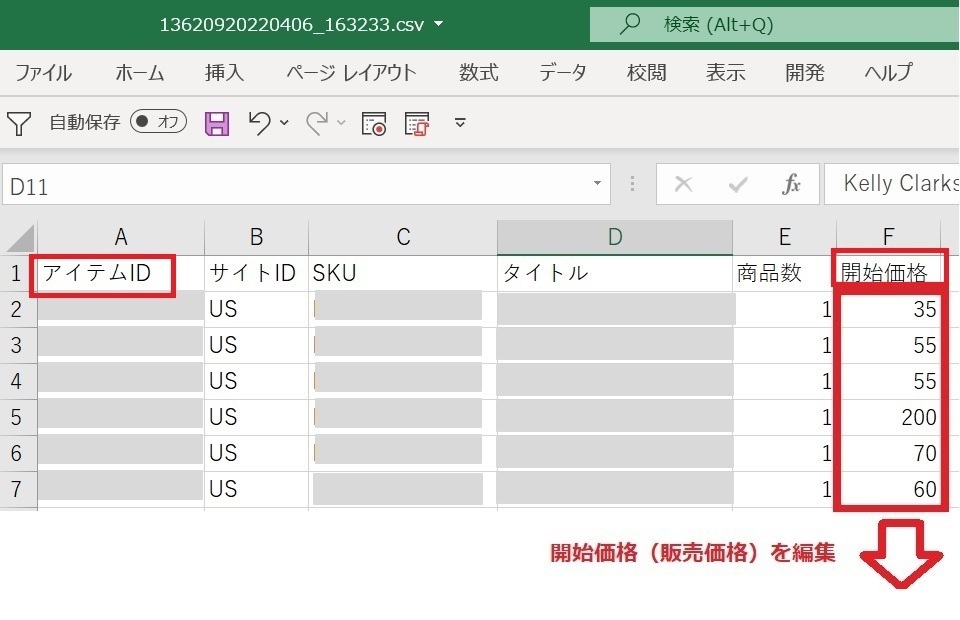Click the SKU header cell

(403, 273)
